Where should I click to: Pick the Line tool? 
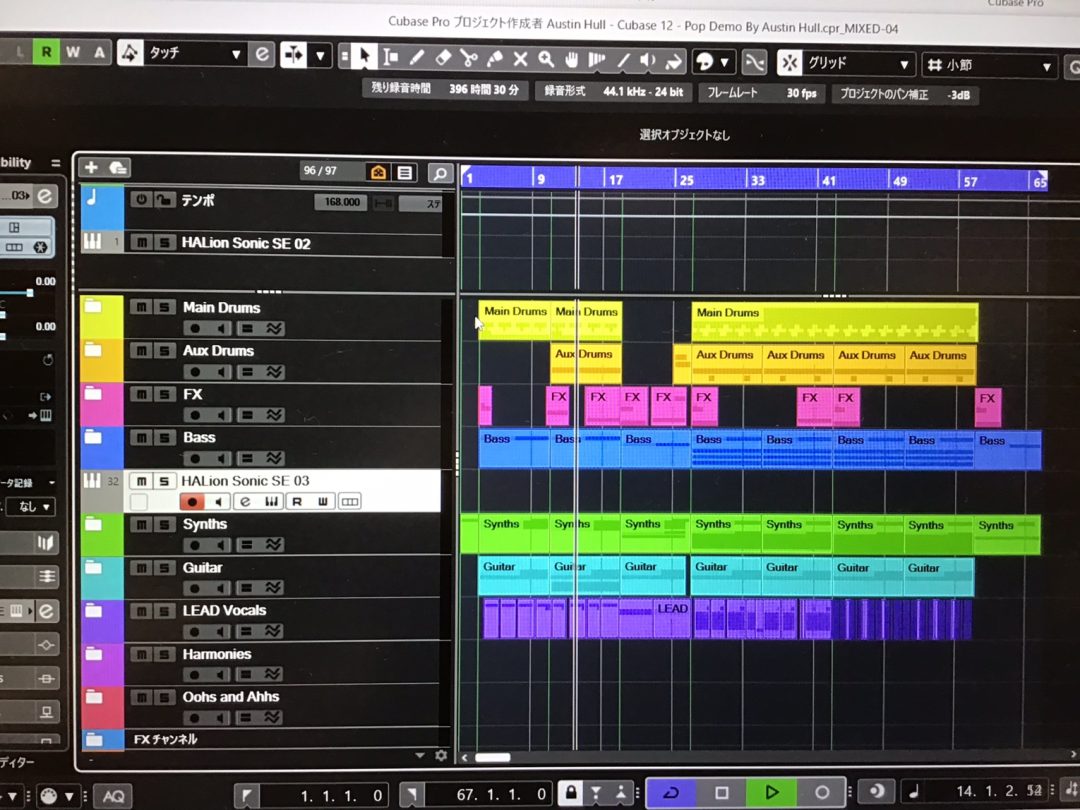tap(623, 61)
